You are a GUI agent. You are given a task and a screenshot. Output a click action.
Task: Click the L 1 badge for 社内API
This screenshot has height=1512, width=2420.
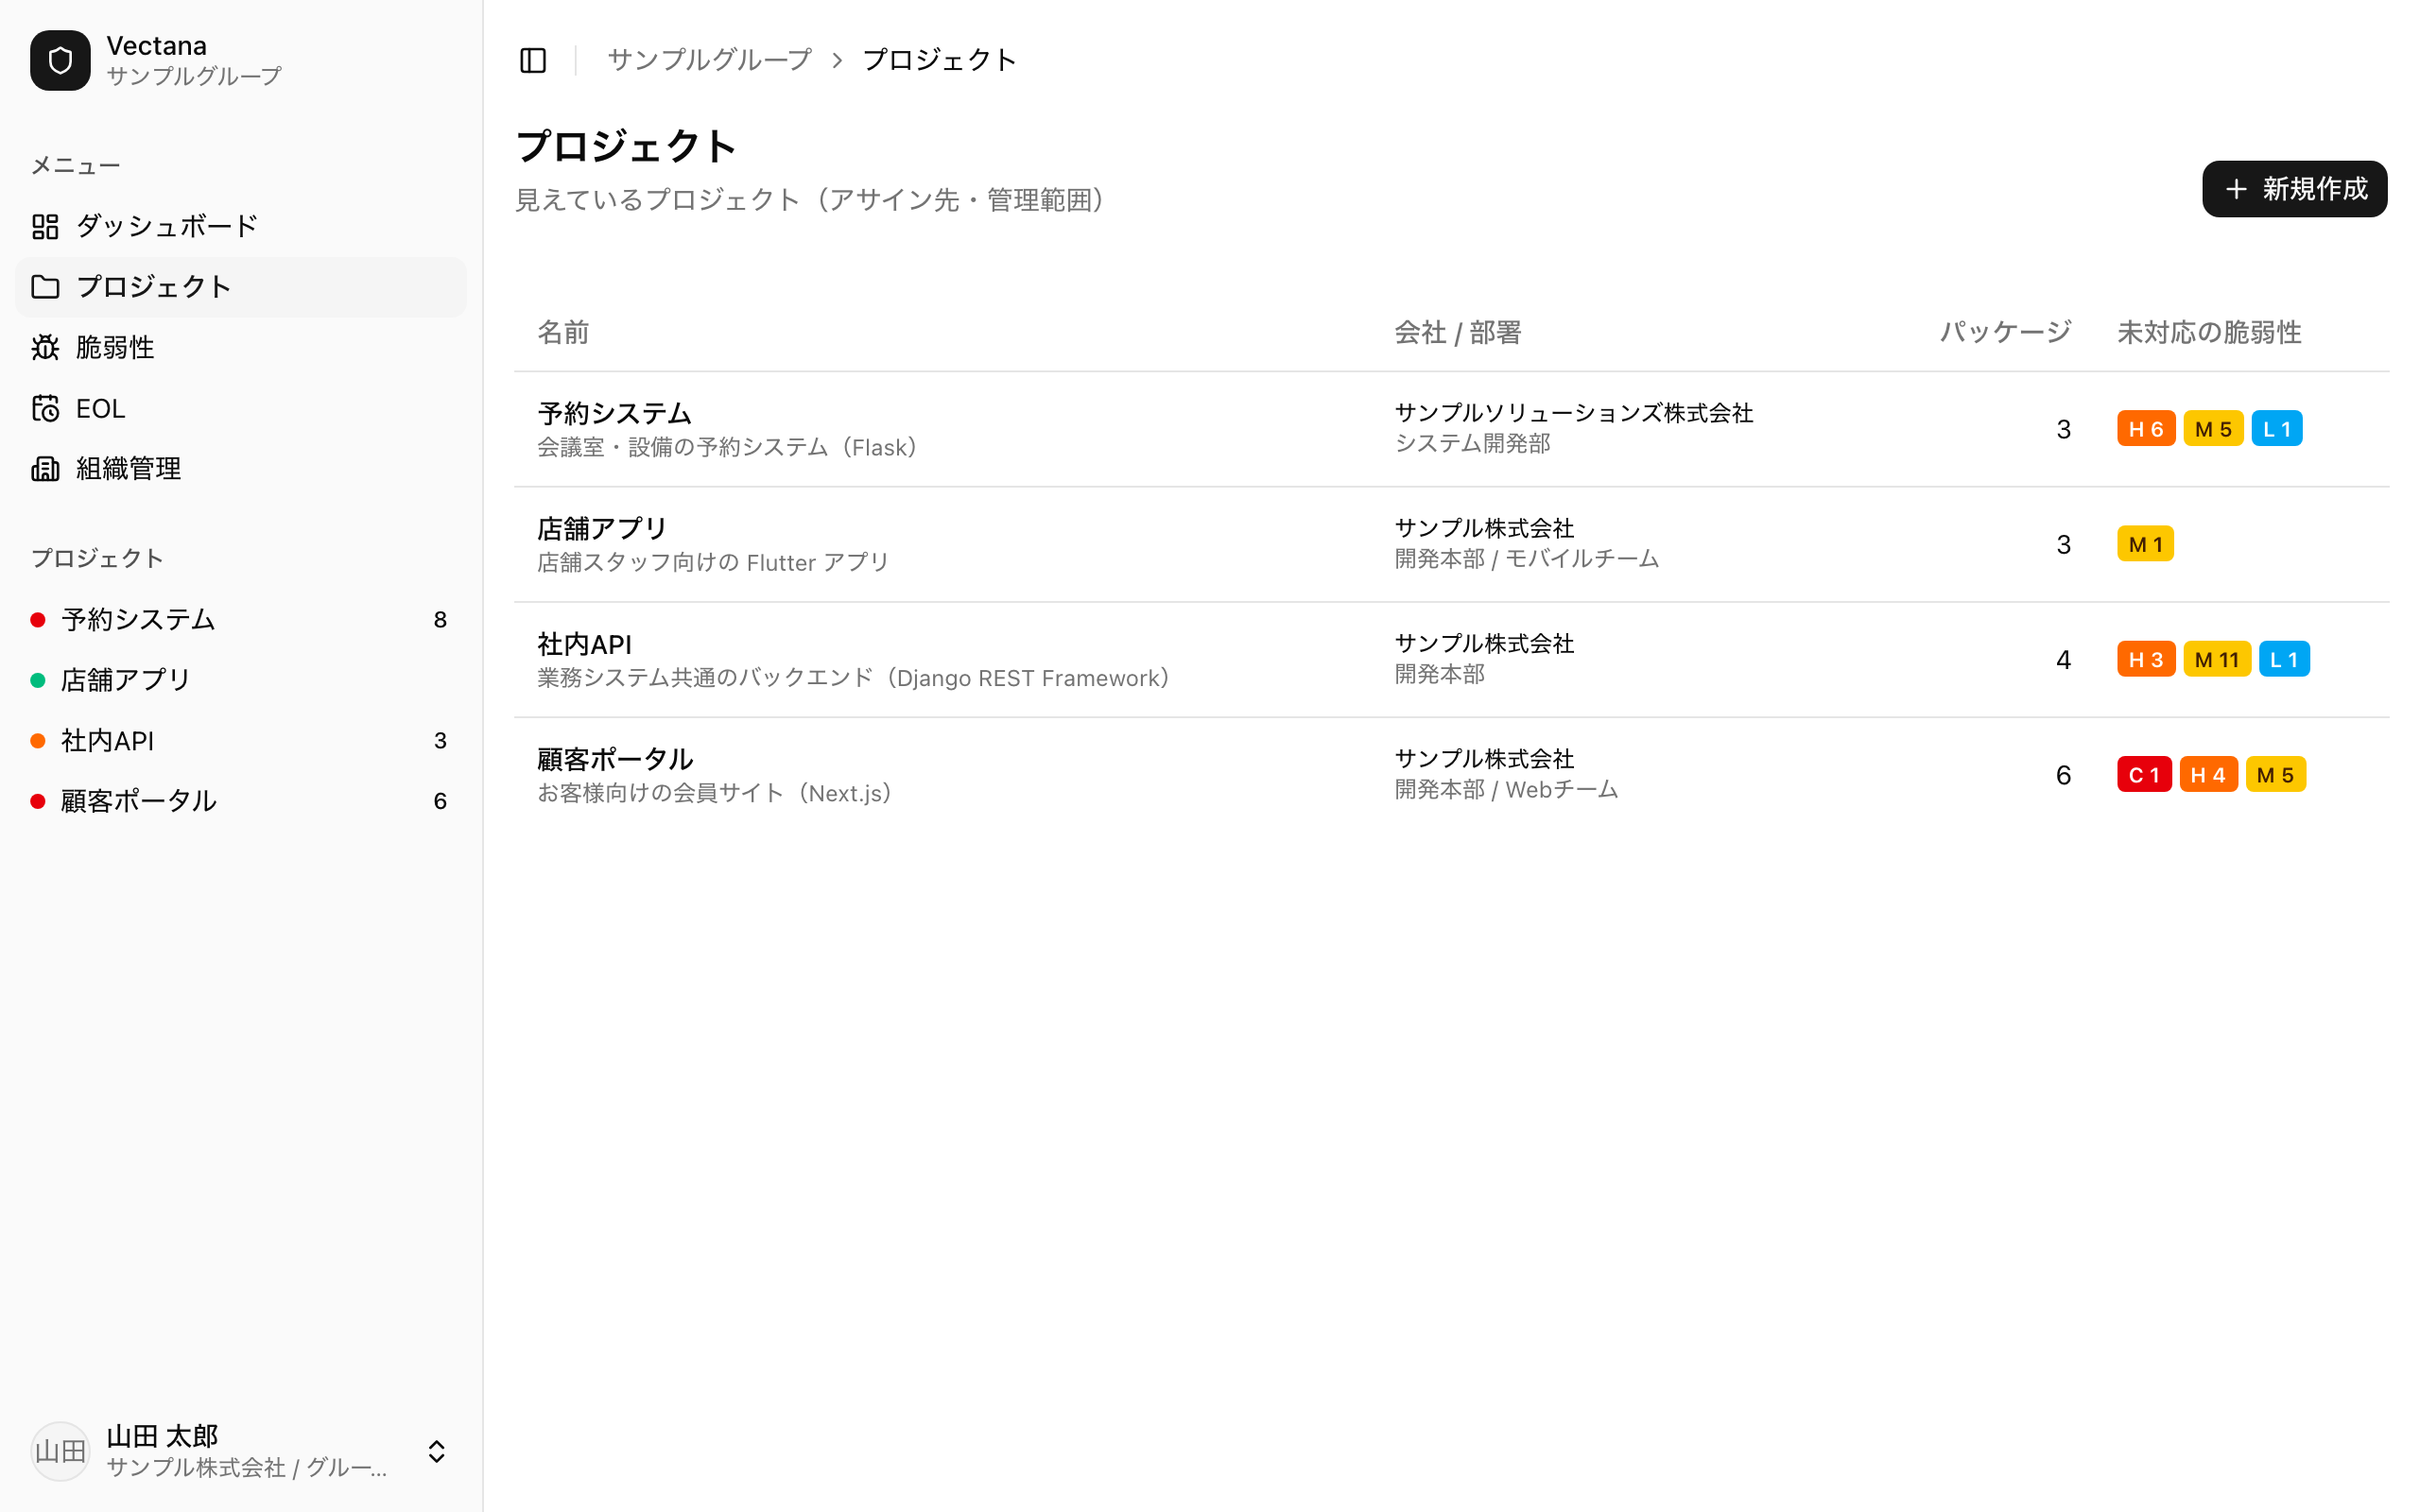point(2284,660)
